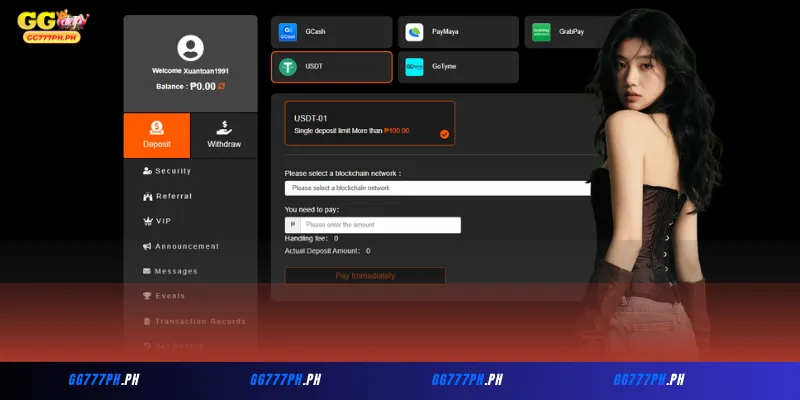Viewport: 800px width, 400px height.
Task: Go to the VIP section
Action: 157,221
